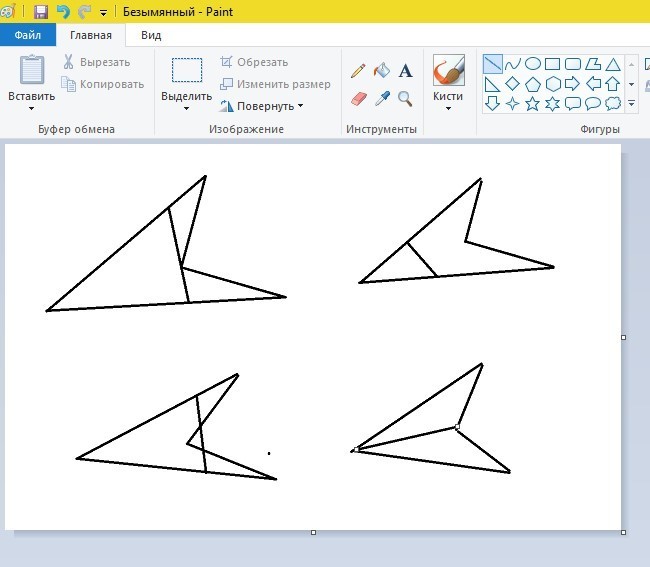Click the Undo arrow in title bar

63,12
